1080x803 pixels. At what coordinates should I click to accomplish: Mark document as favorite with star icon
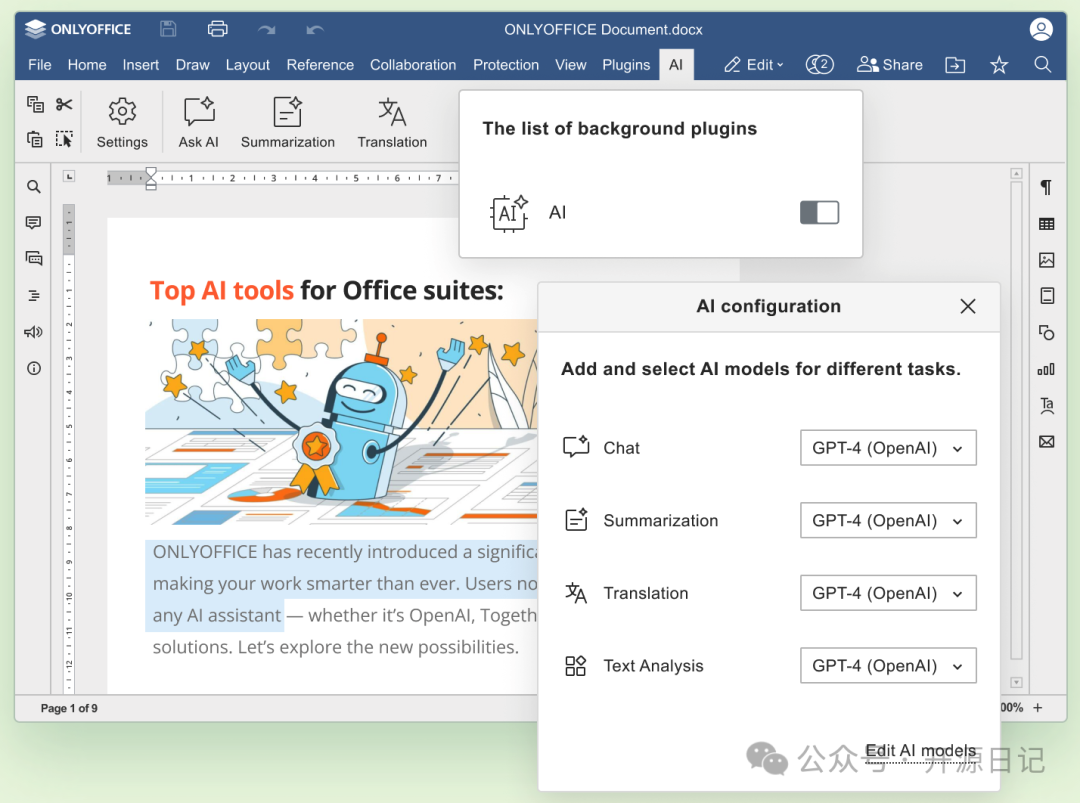(x=998, y=65)
